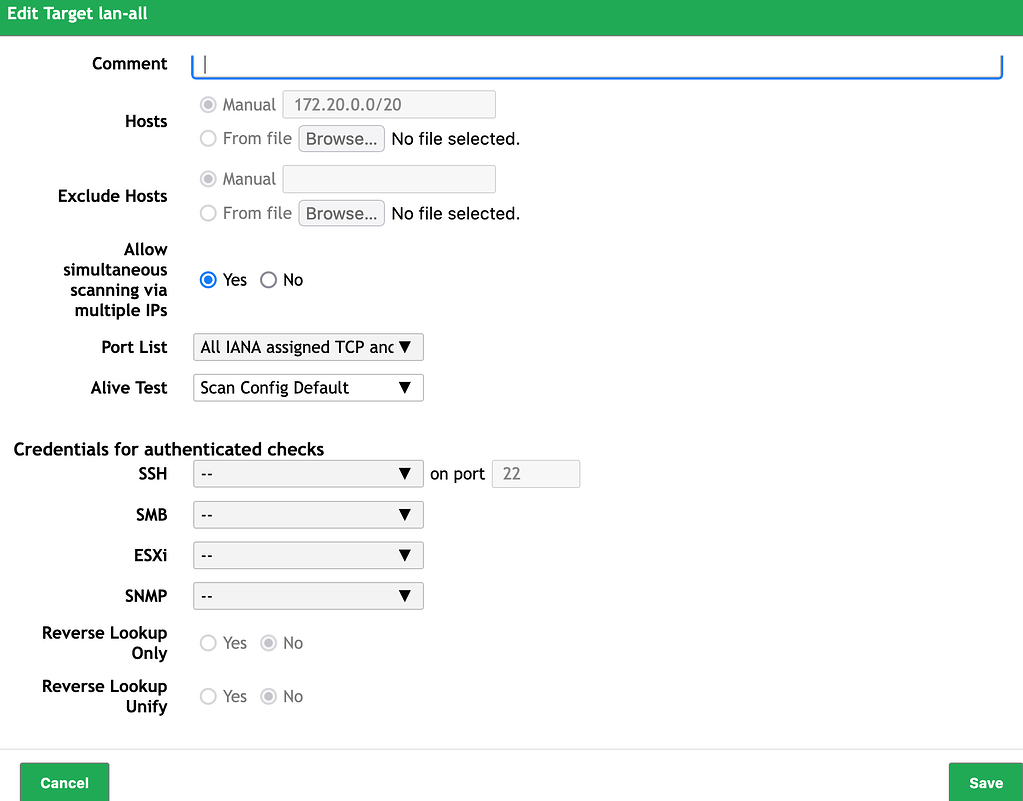Screen dimensions: 1023x801
Task: Disable simultaneous scanning via multiple IPs
Action: pos(267,280)
